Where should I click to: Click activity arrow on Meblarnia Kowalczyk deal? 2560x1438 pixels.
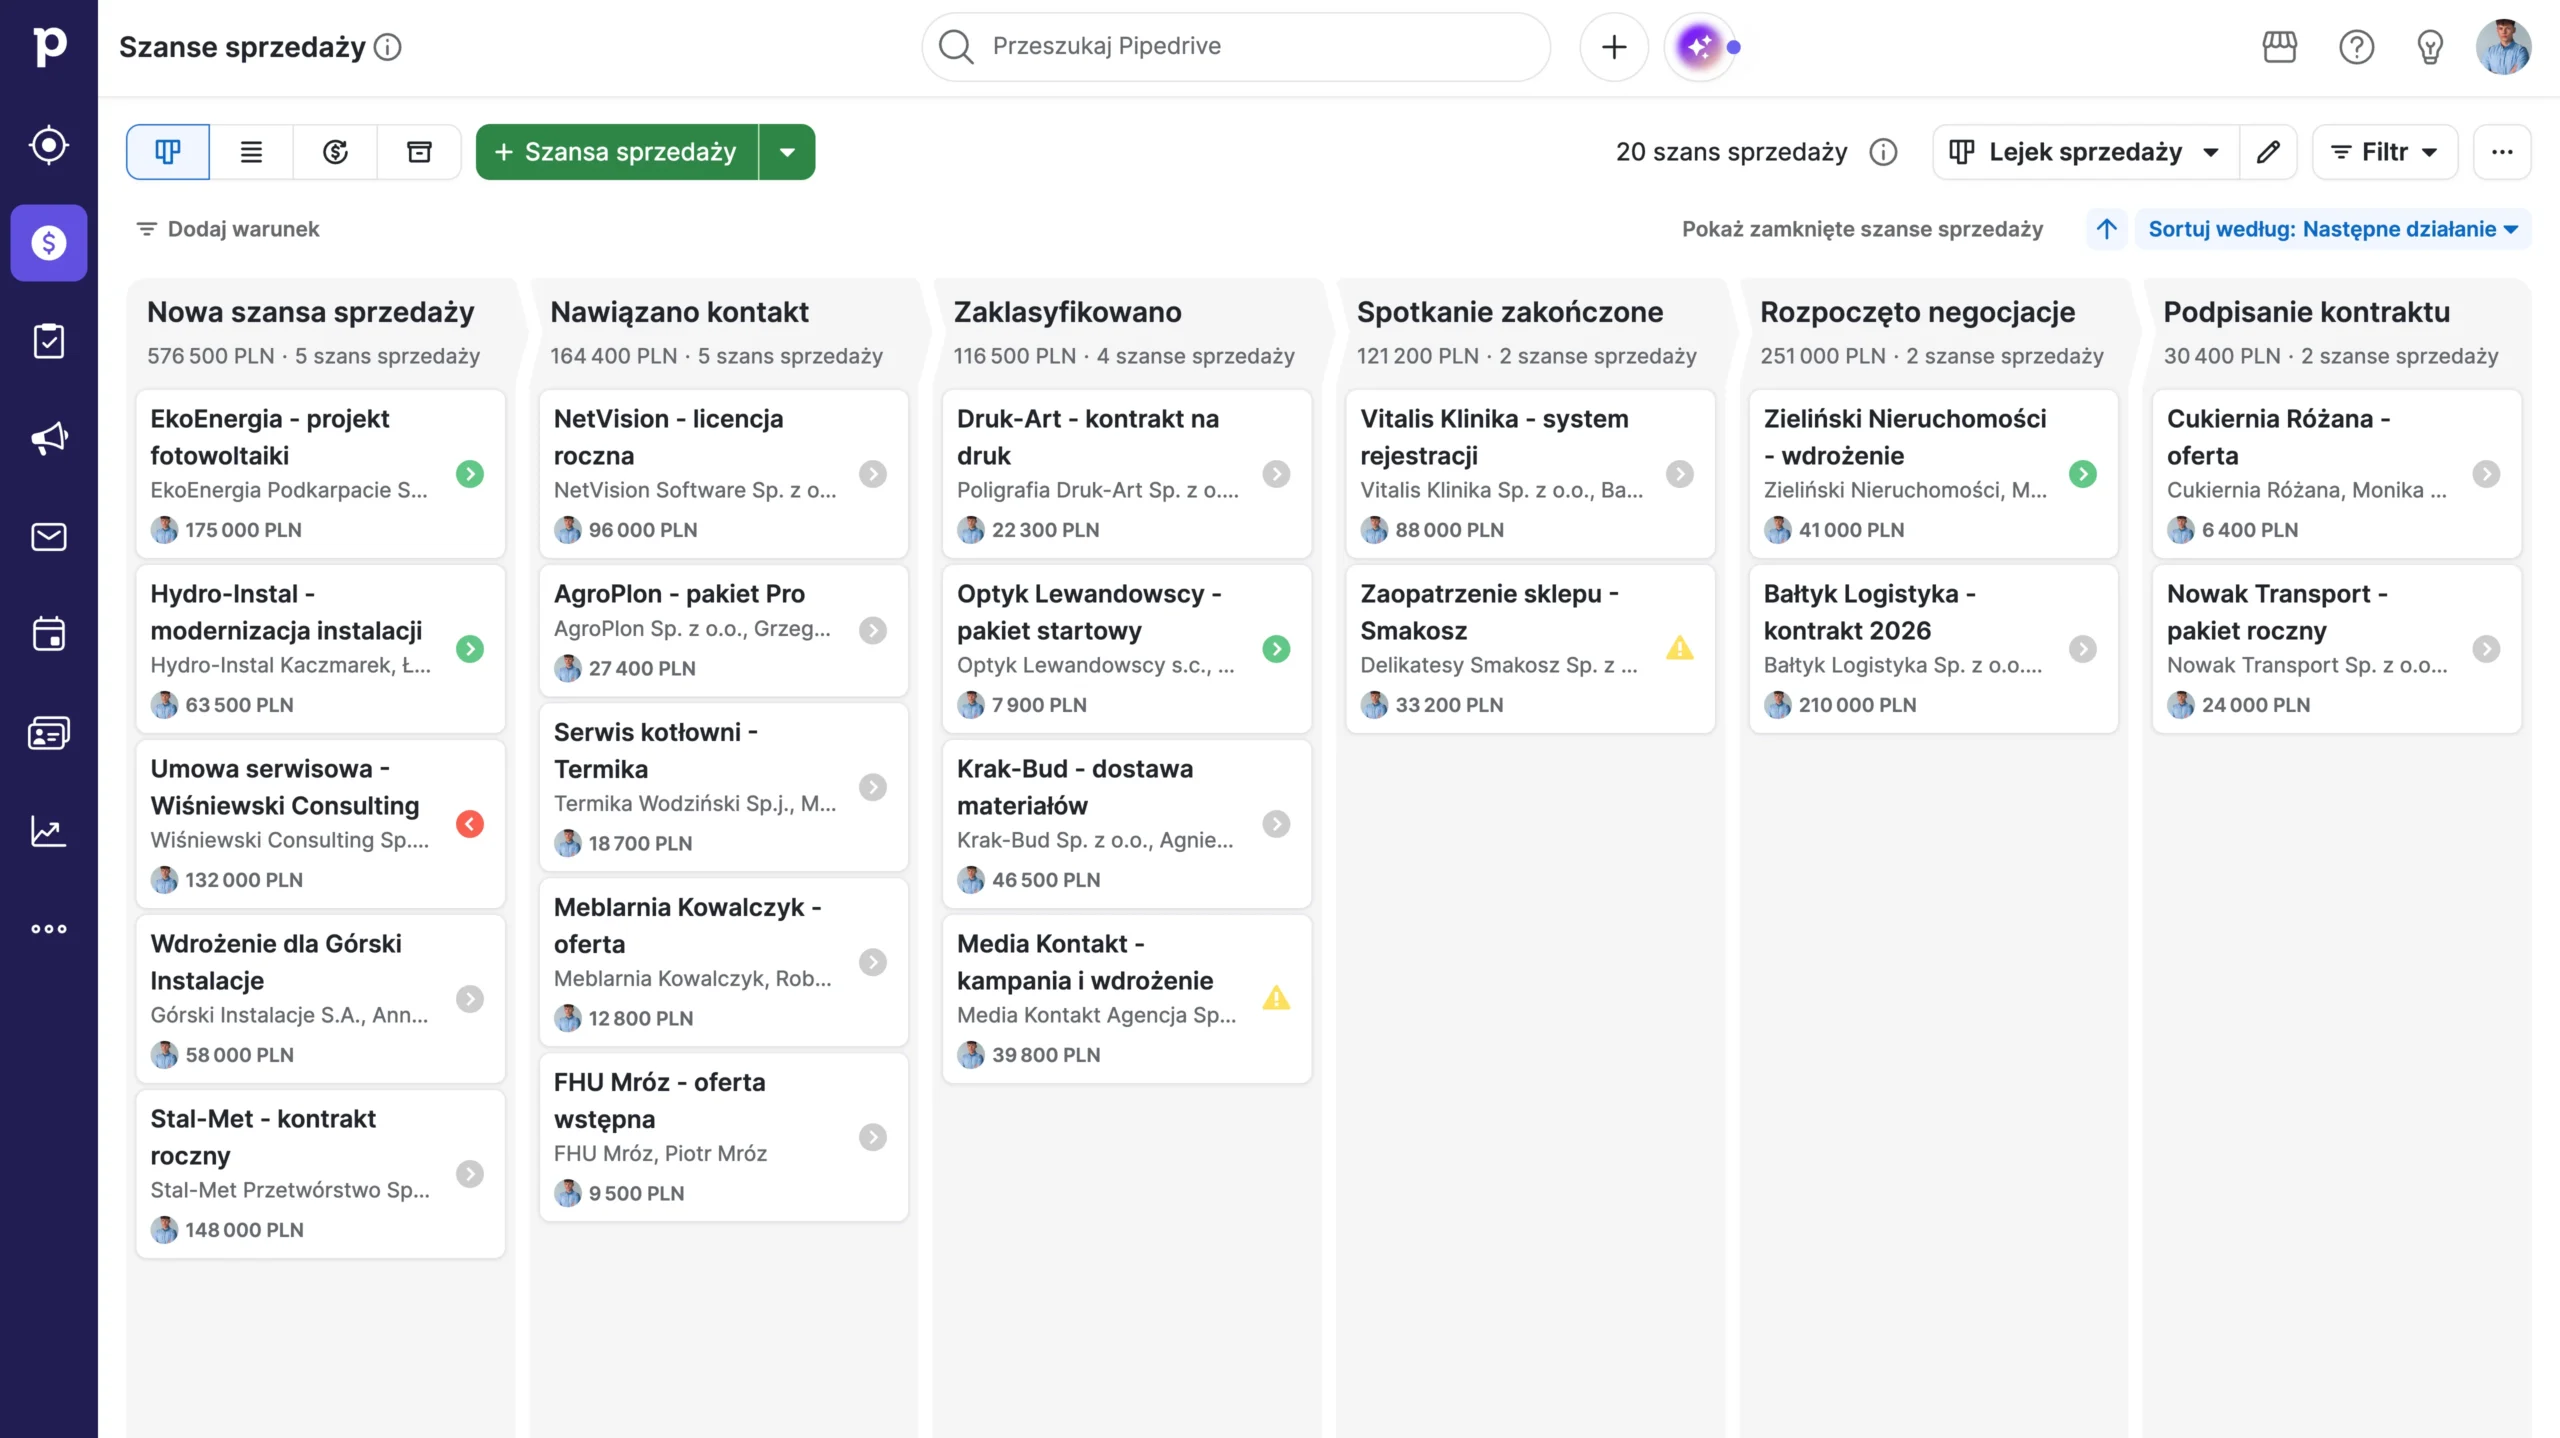873,962
